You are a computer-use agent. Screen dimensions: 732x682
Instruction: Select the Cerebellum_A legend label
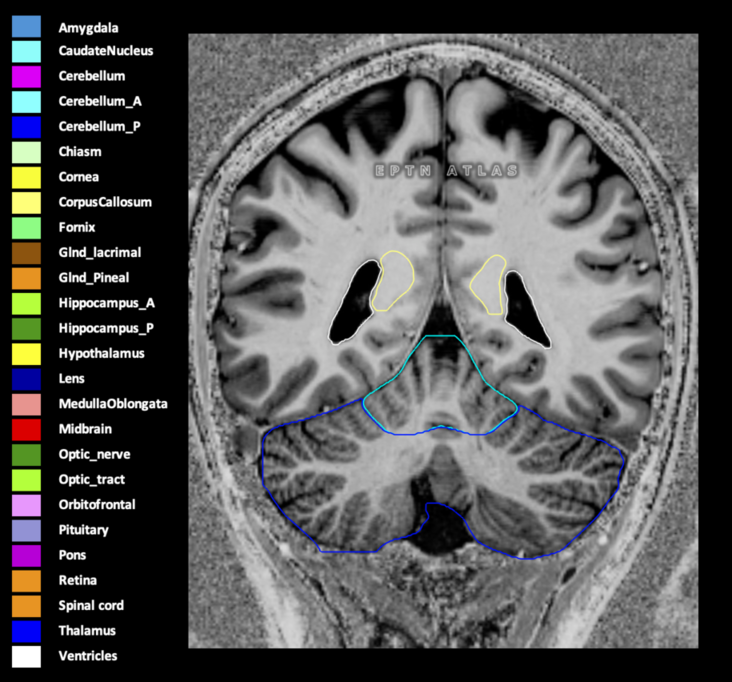pos(100,101)
